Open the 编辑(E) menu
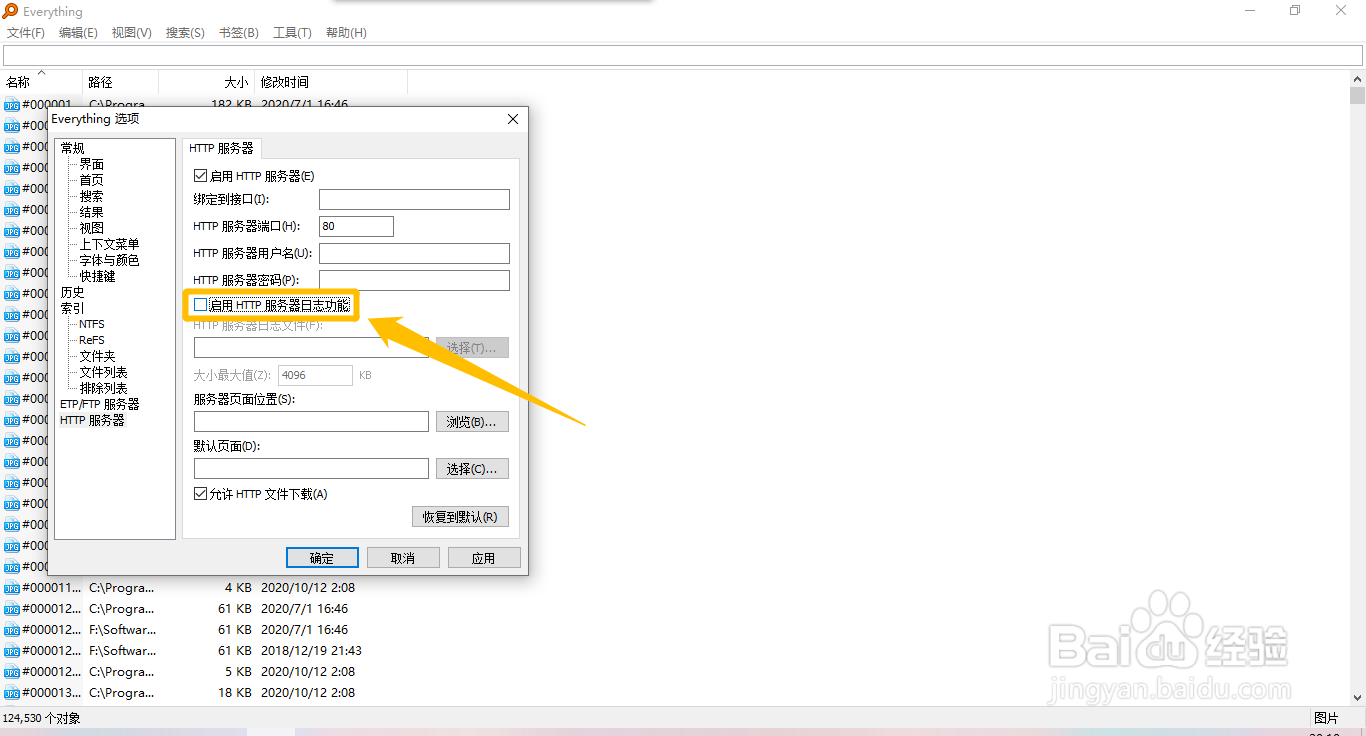 [x=78, y=33]
